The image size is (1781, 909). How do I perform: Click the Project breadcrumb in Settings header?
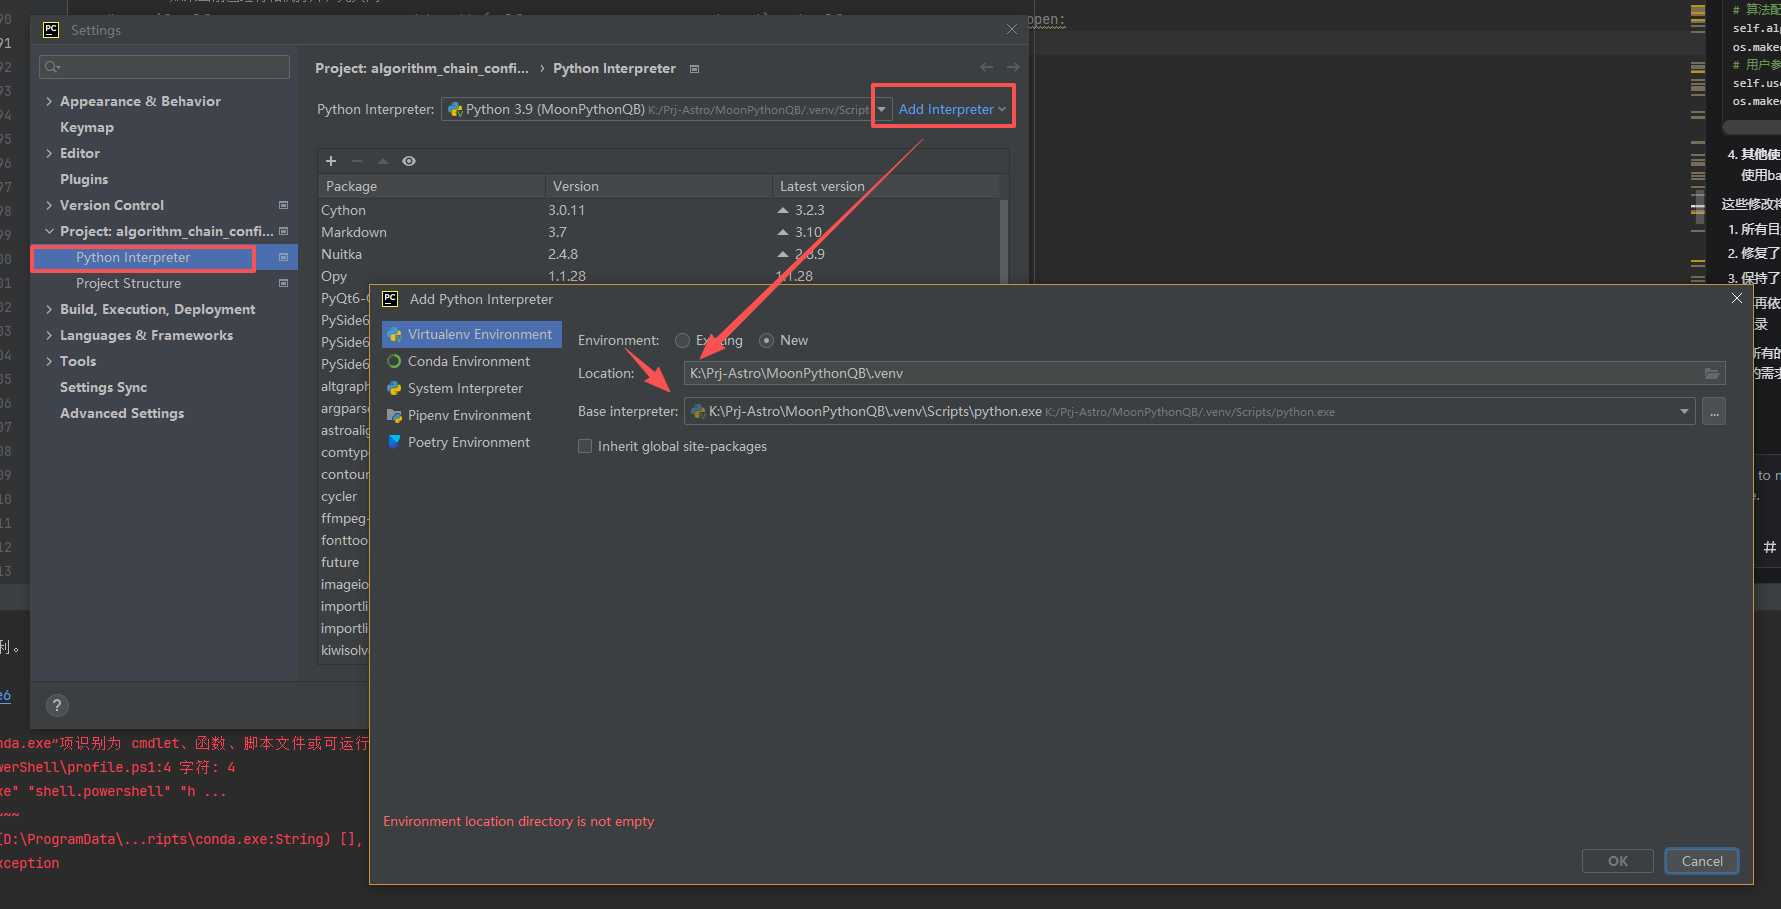pos(422,68)
